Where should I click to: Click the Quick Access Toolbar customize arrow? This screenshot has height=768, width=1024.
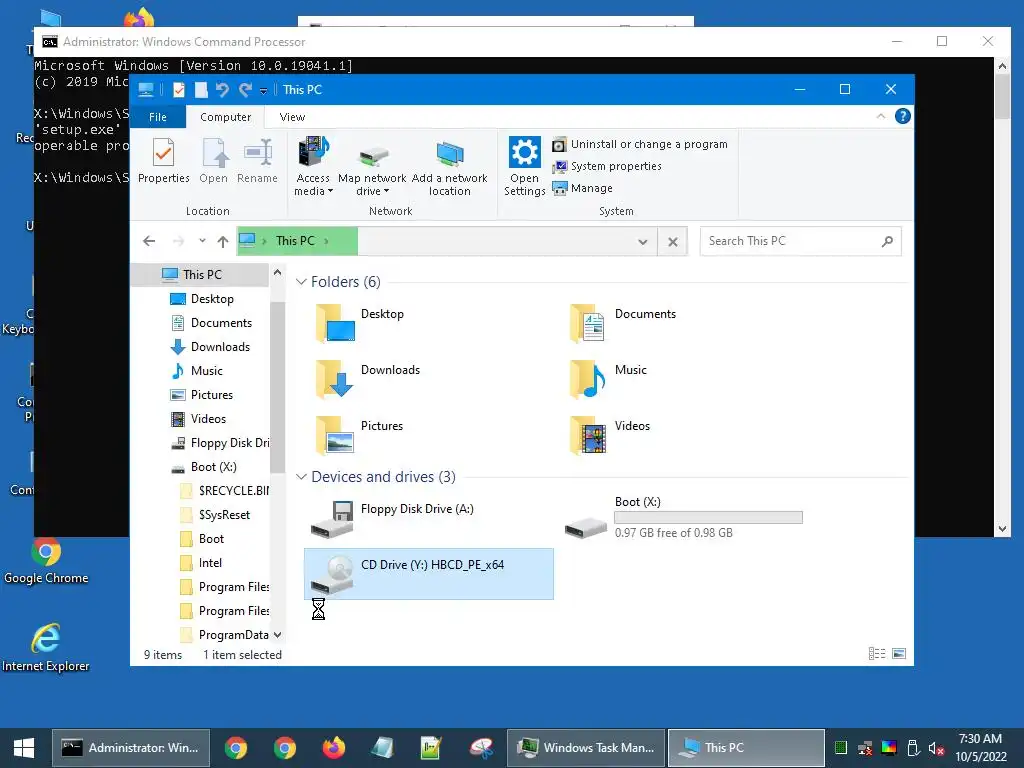point(263,91)
